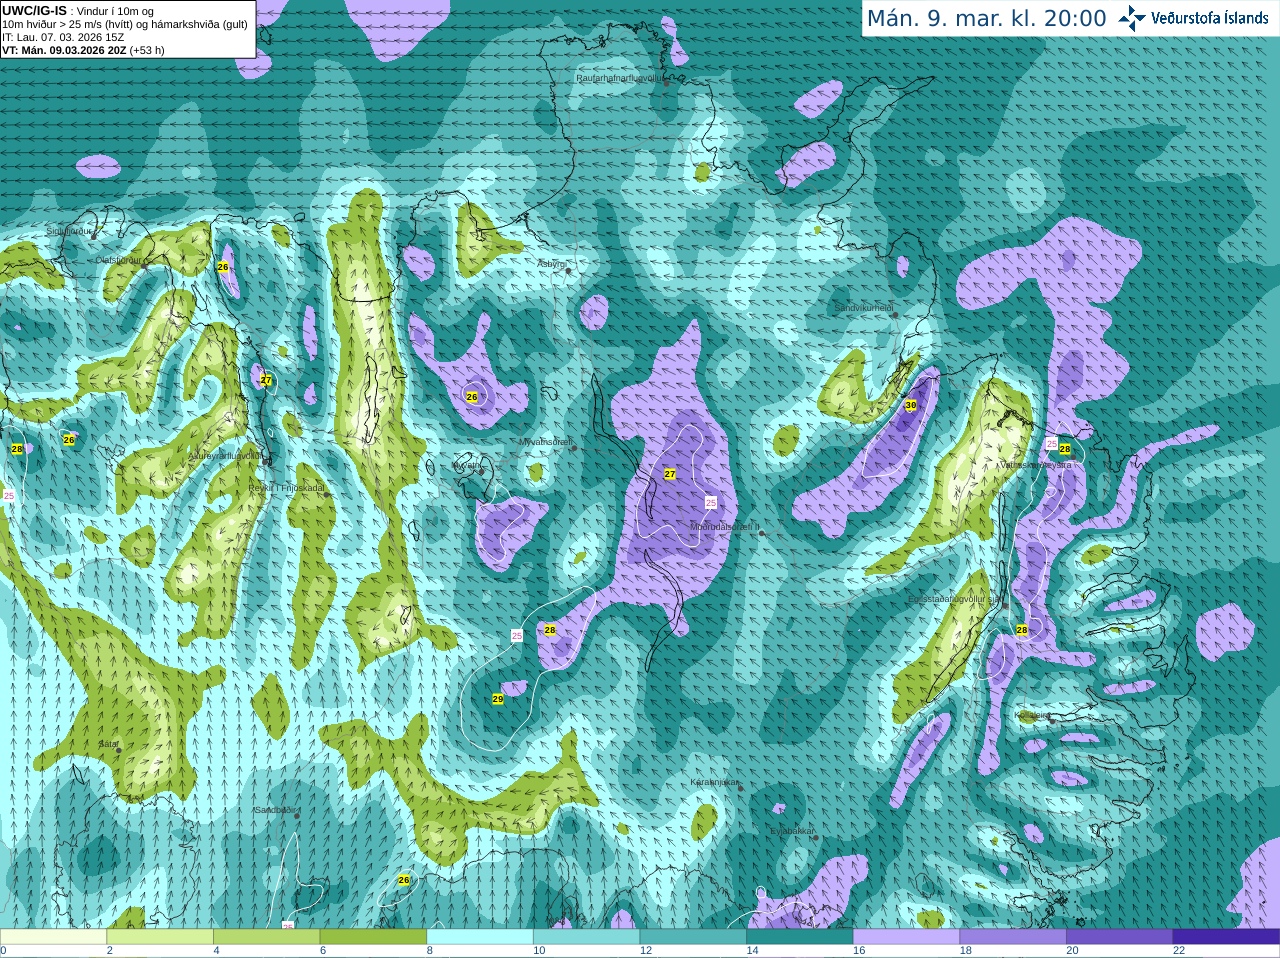
Task: Click the yellow 26 marker right of the left-edge 28 marker
Action: (x=69, y=440)
